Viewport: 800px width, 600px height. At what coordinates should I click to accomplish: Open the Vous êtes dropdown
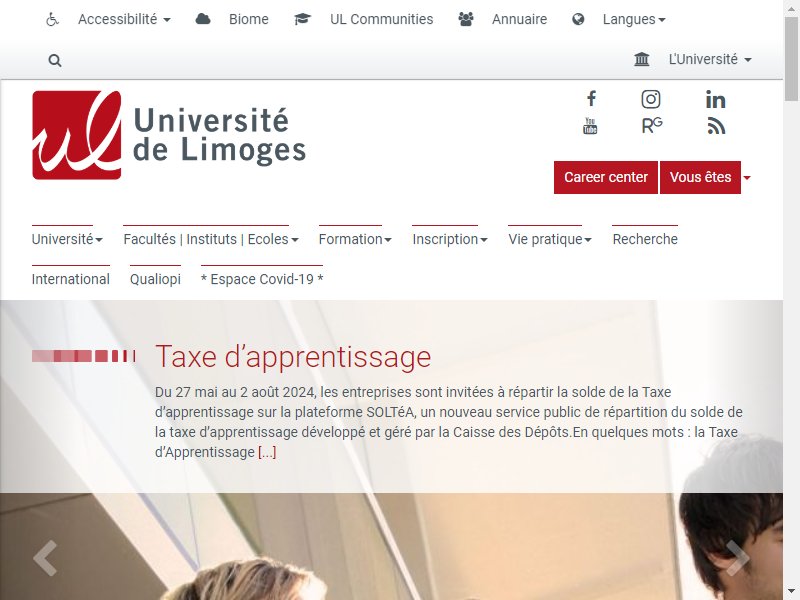click(705, 178)
